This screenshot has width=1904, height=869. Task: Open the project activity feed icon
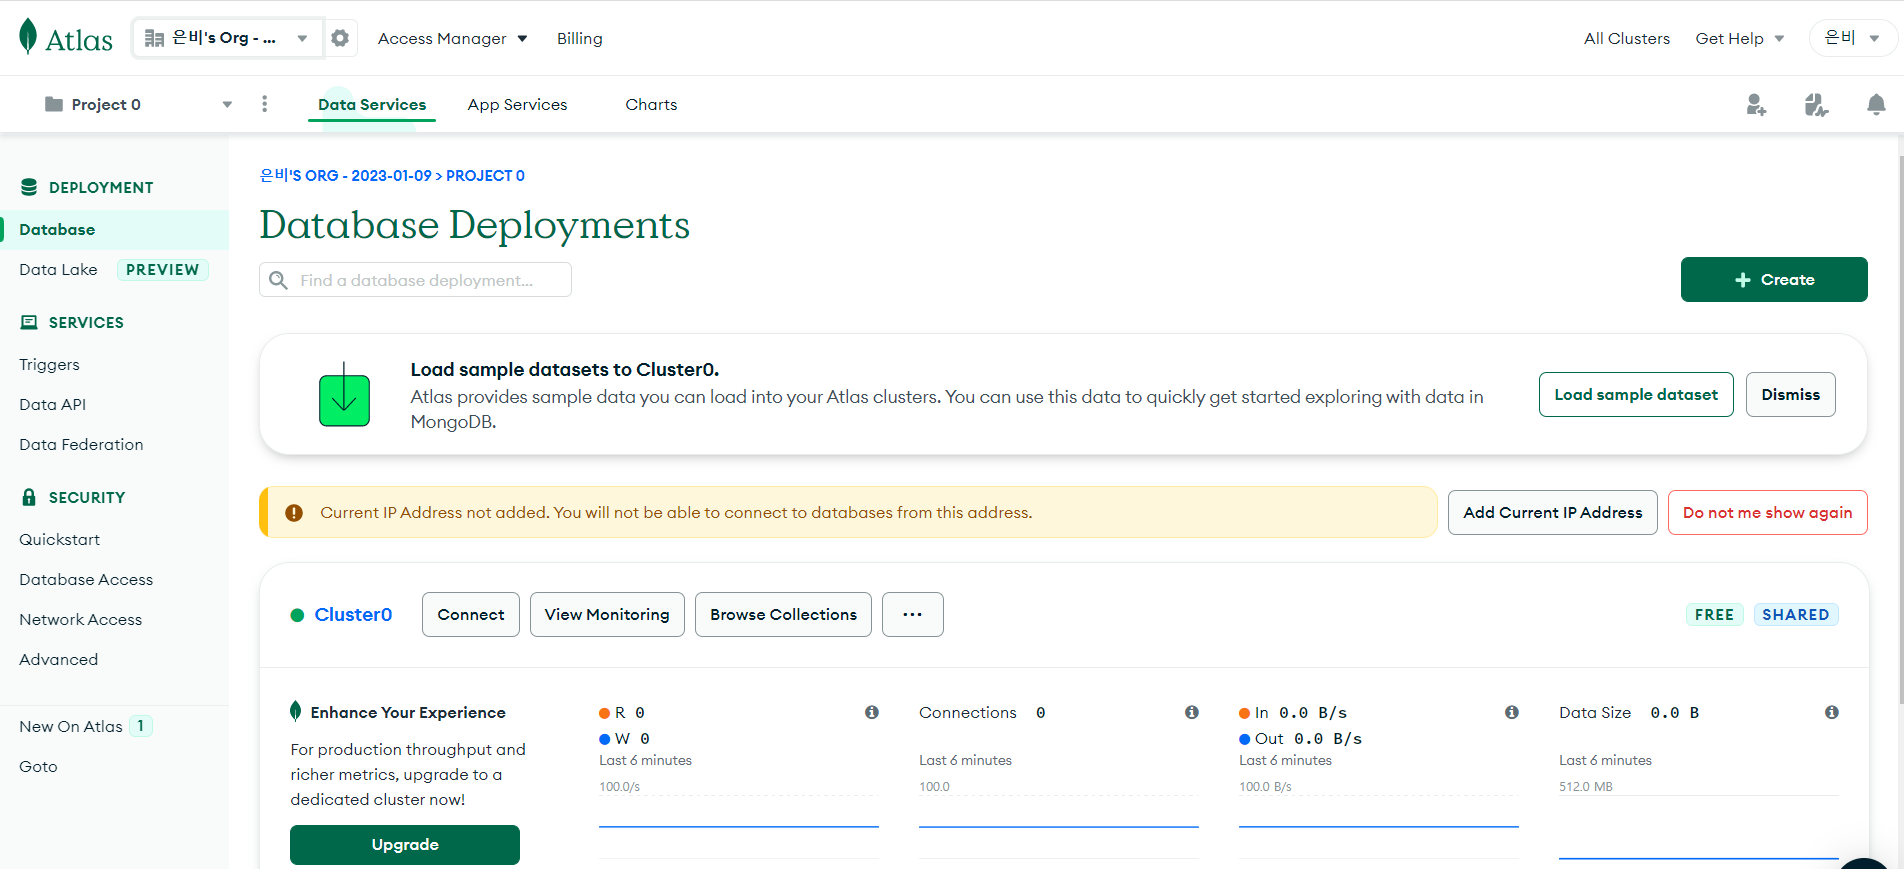pyautogui.click(x=1816, y=104)
